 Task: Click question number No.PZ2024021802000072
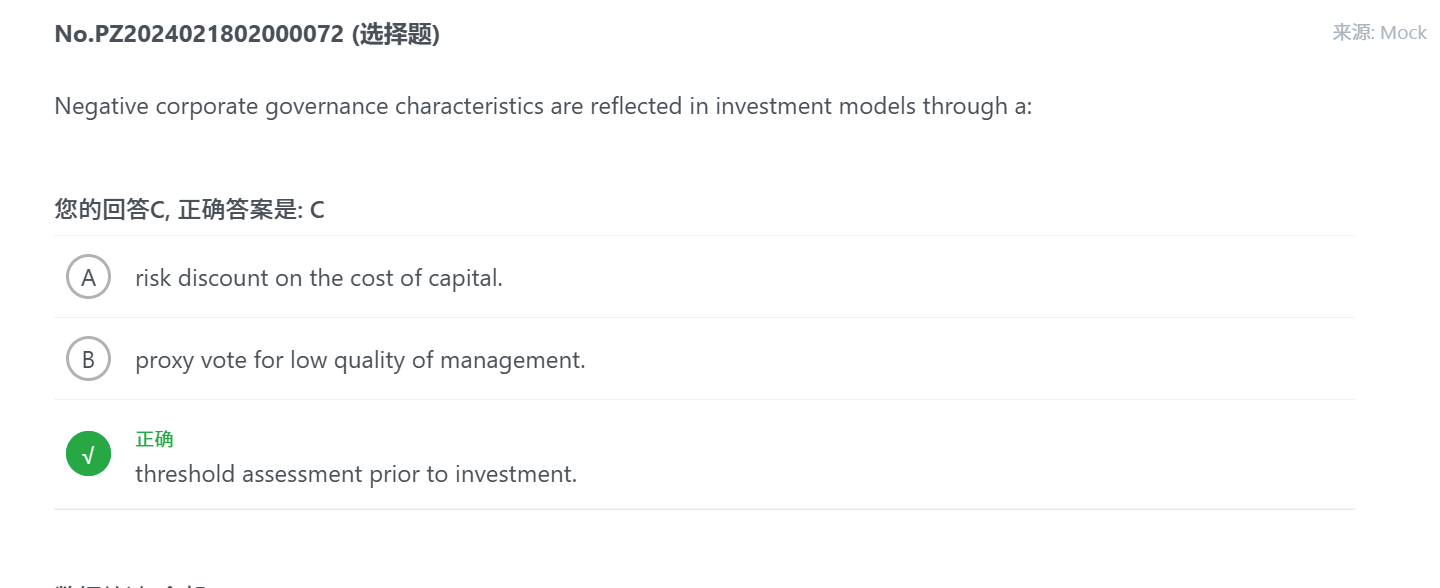[x=199, y=34]
